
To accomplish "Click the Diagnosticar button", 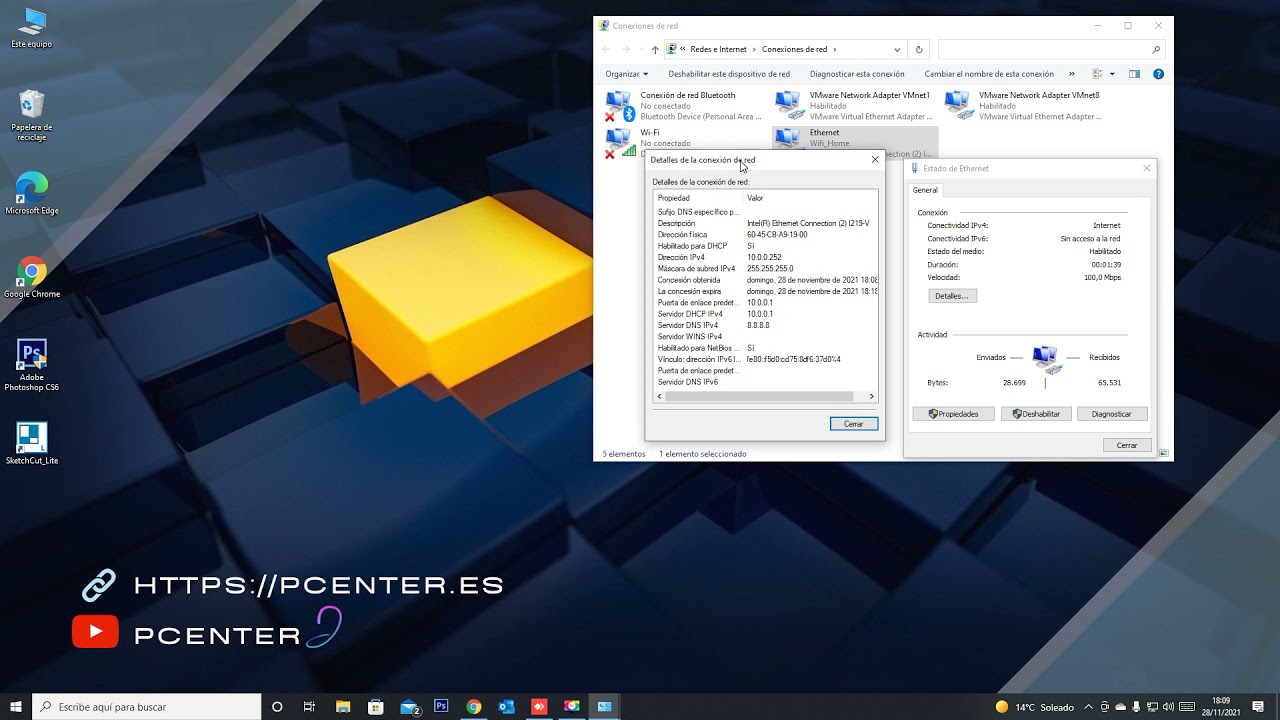I will tap(1112, 414).
